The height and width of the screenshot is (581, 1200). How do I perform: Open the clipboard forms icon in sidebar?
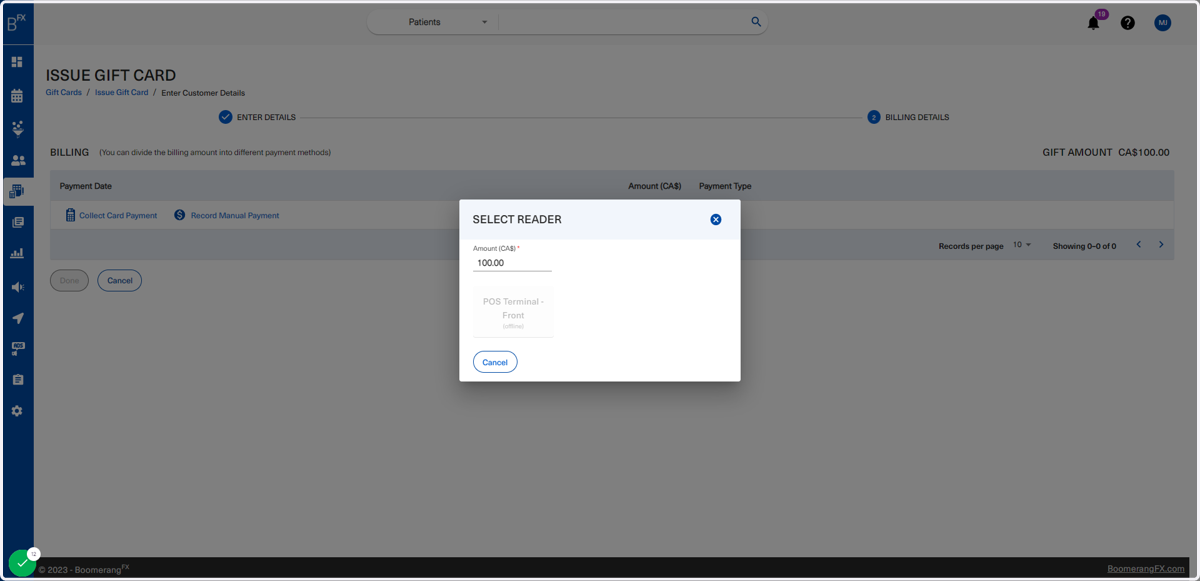click(x=17, y=380)
